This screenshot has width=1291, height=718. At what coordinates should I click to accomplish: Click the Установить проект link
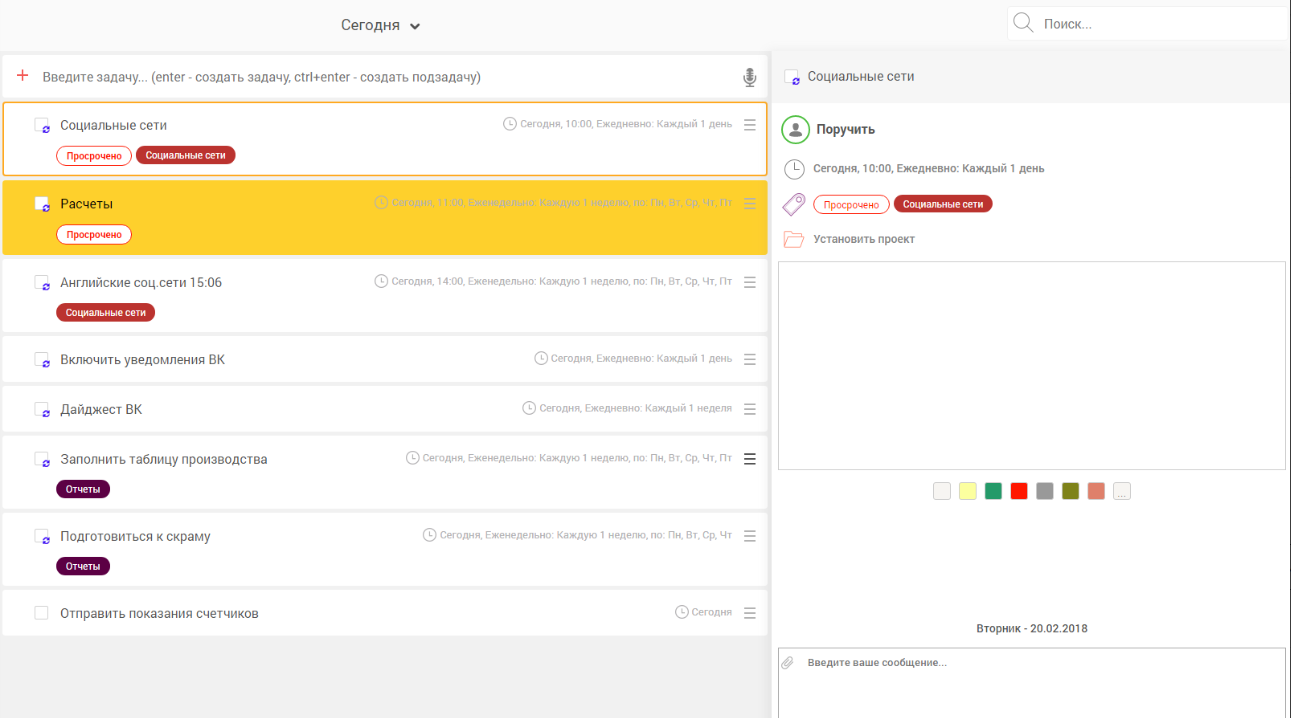(864, 239)
